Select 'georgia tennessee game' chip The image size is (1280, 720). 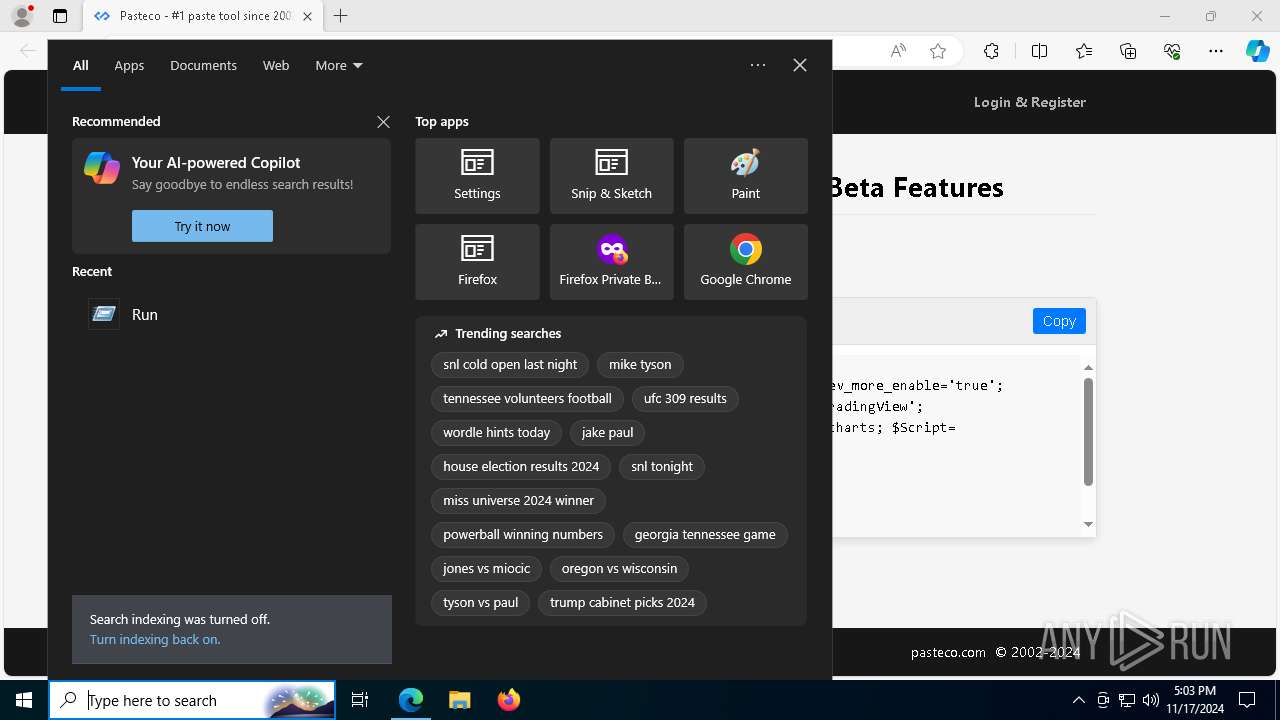point(705,535)
